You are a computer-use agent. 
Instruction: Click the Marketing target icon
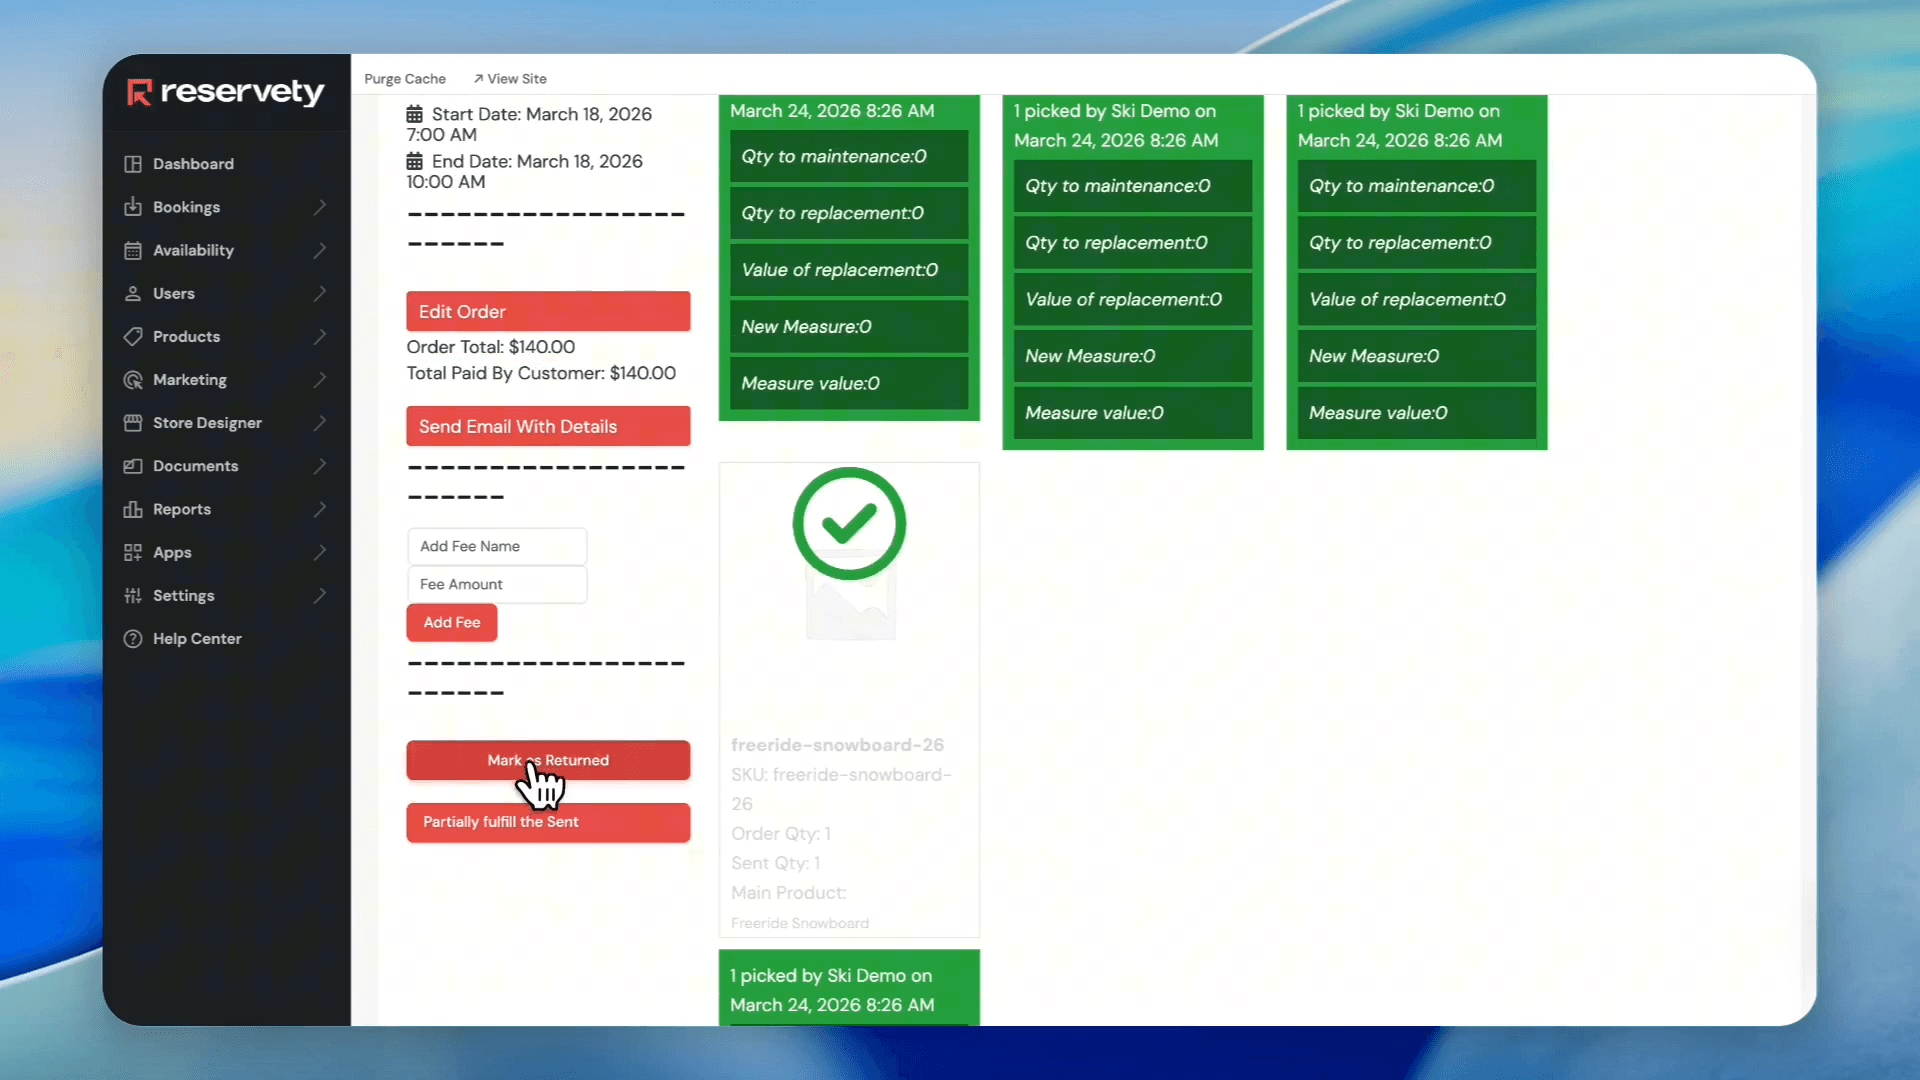pos(133,380)
